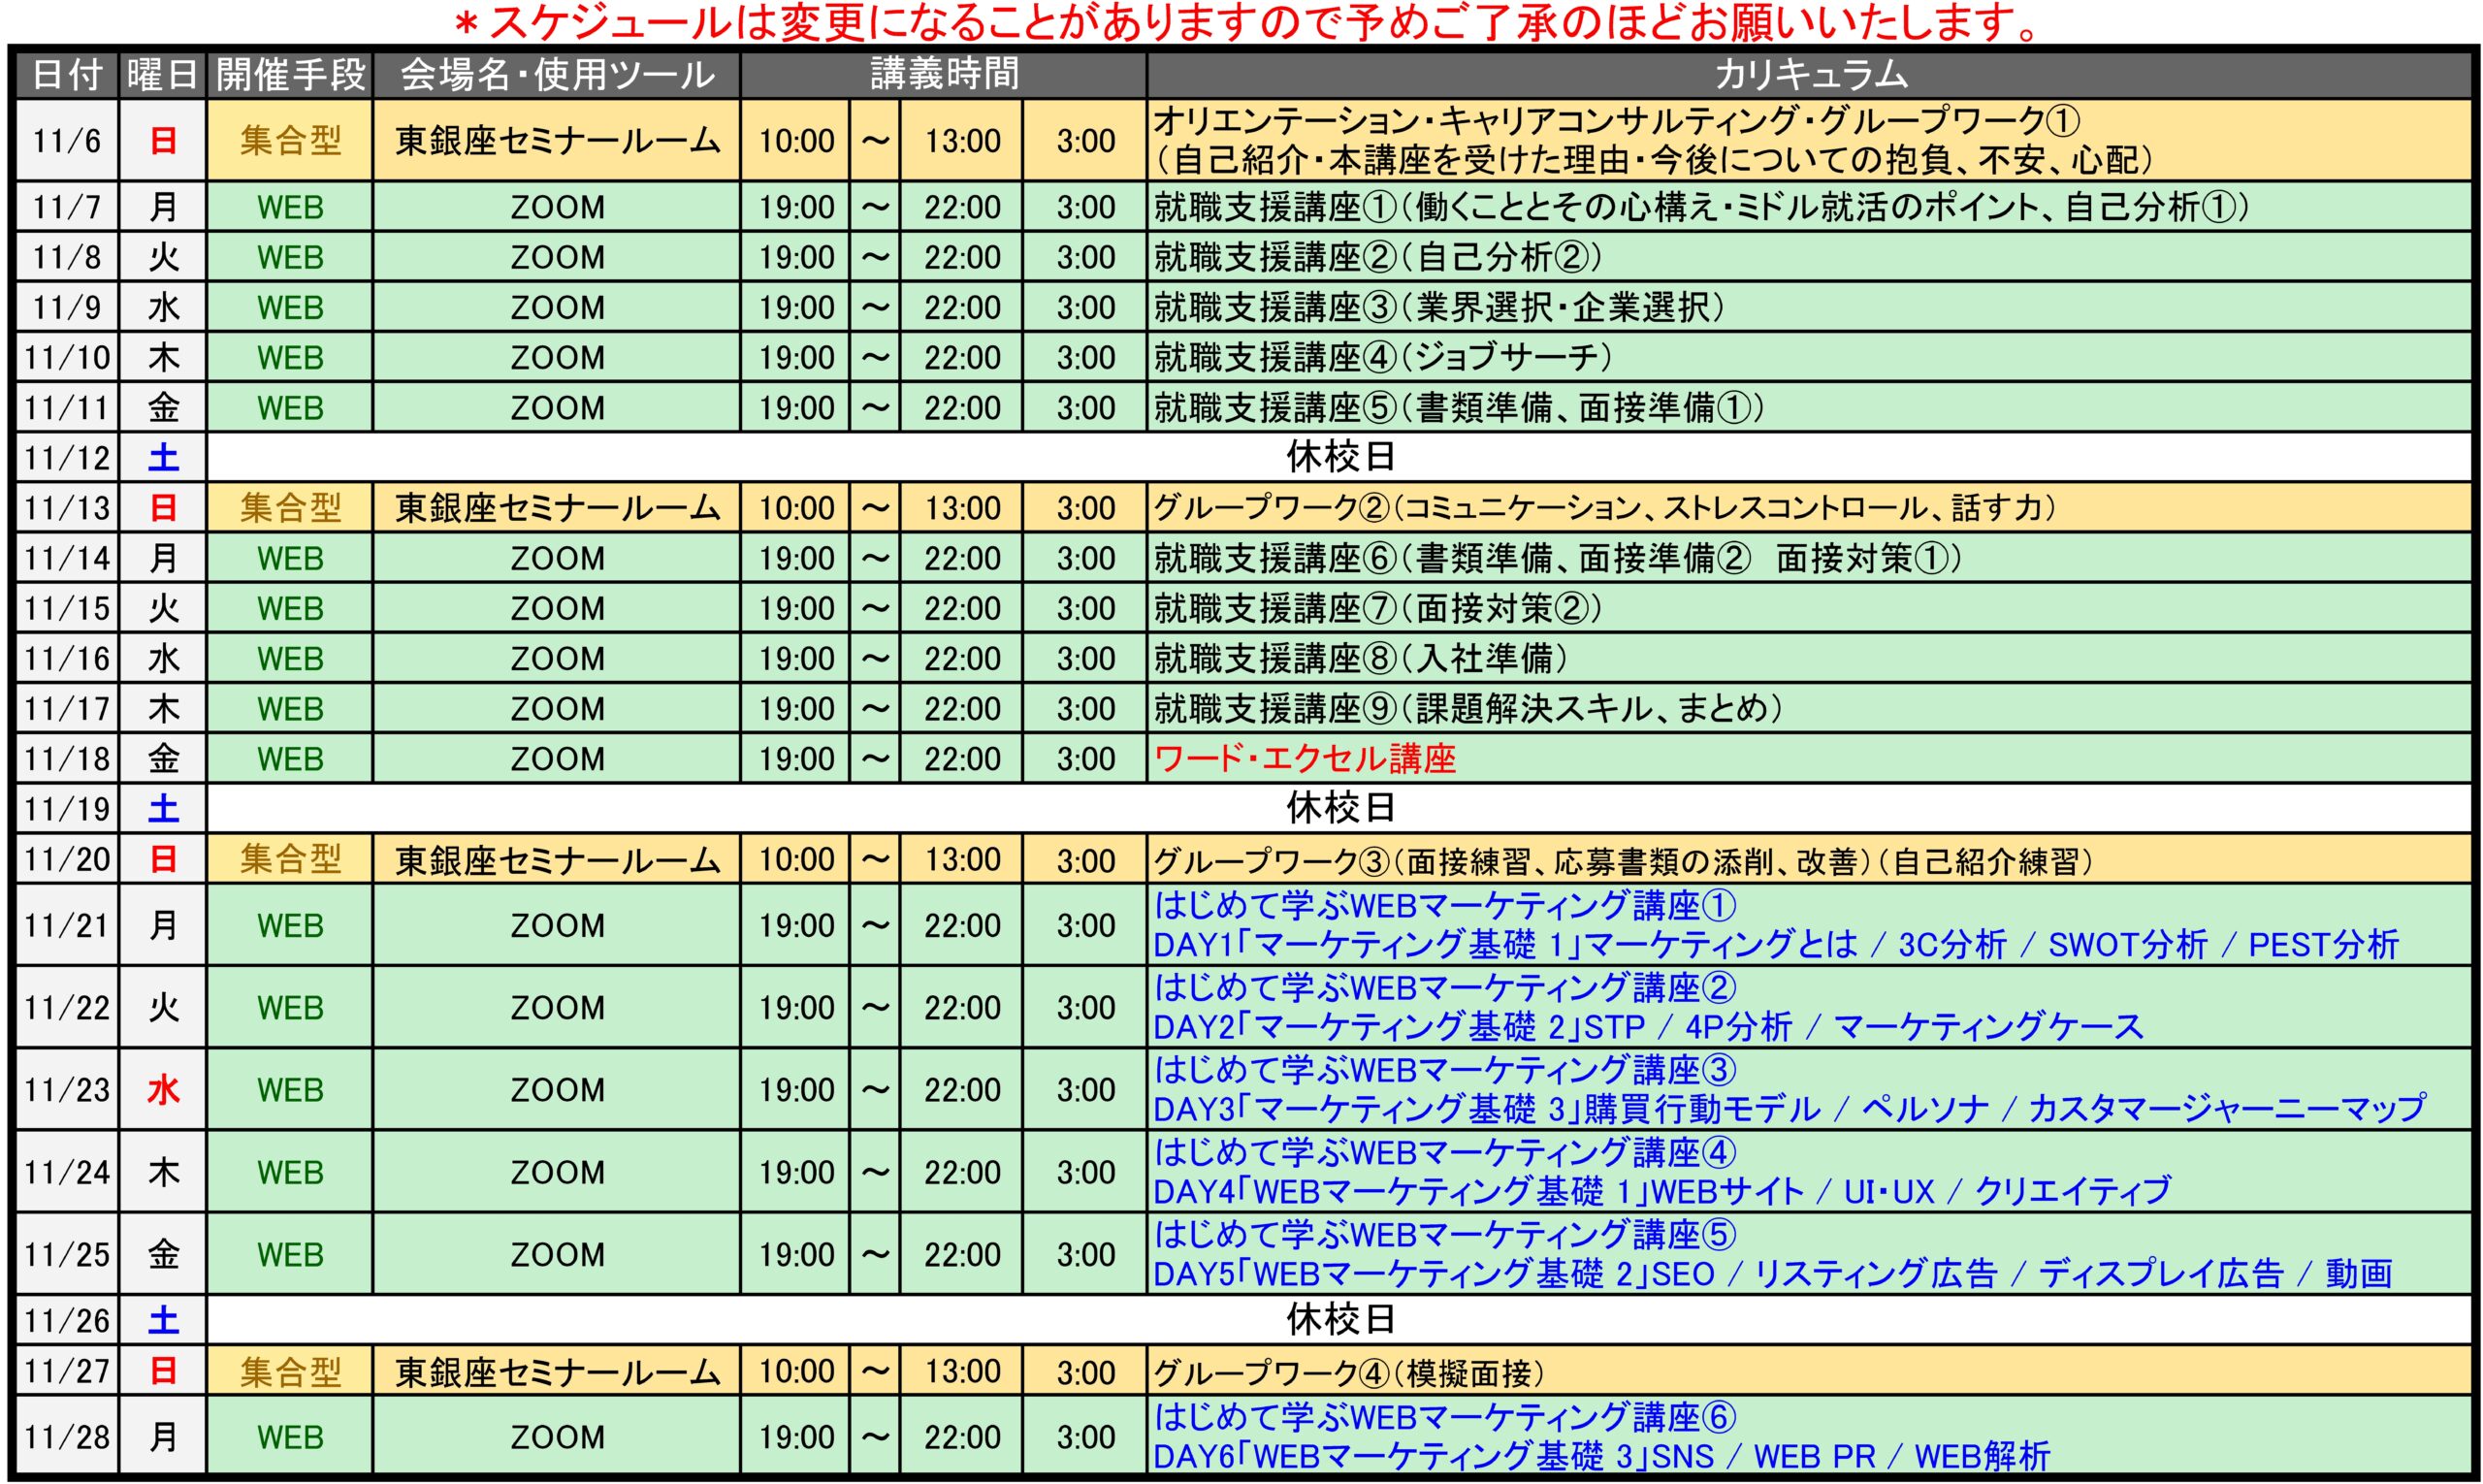Select the date cell 11/19
The image size is (2483, 1484).
point(67,808)
